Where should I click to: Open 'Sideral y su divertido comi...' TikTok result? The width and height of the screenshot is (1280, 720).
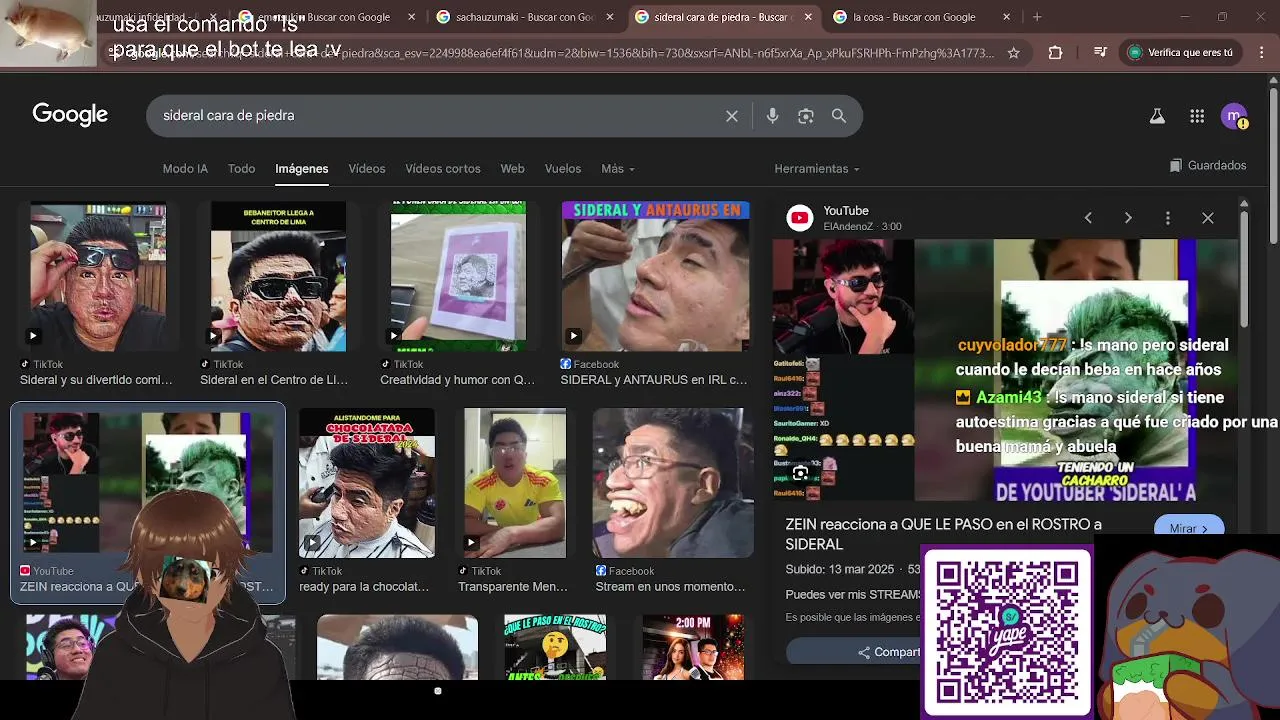(96, 380)
